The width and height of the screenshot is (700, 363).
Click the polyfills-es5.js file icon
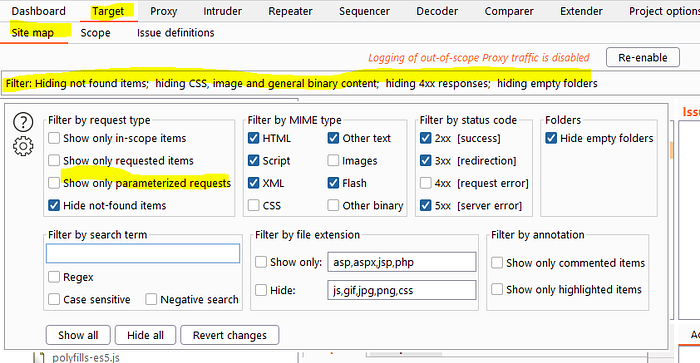click(39, 358)
